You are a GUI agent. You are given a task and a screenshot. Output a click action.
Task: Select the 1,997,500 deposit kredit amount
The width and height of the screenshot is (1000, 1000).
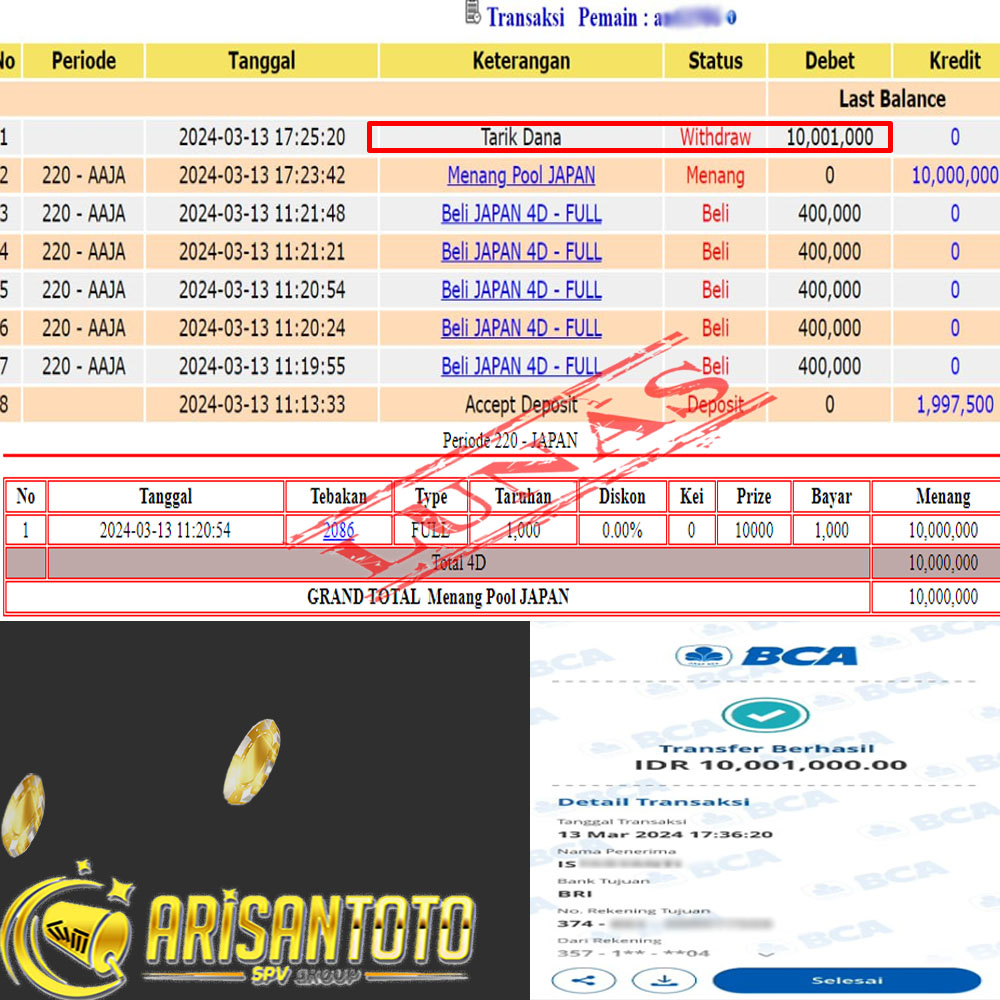tap(955, 404)
